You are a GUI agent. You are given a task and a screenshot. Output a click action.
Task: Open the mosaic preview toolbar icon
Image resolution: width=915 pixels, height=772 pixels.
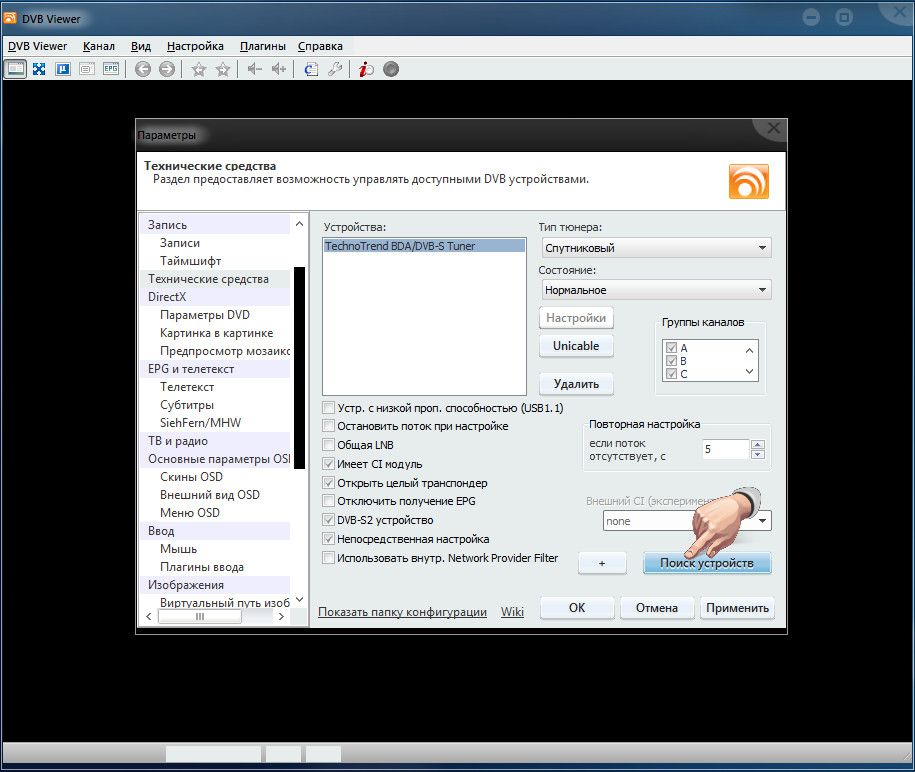[x=62, y=69]
